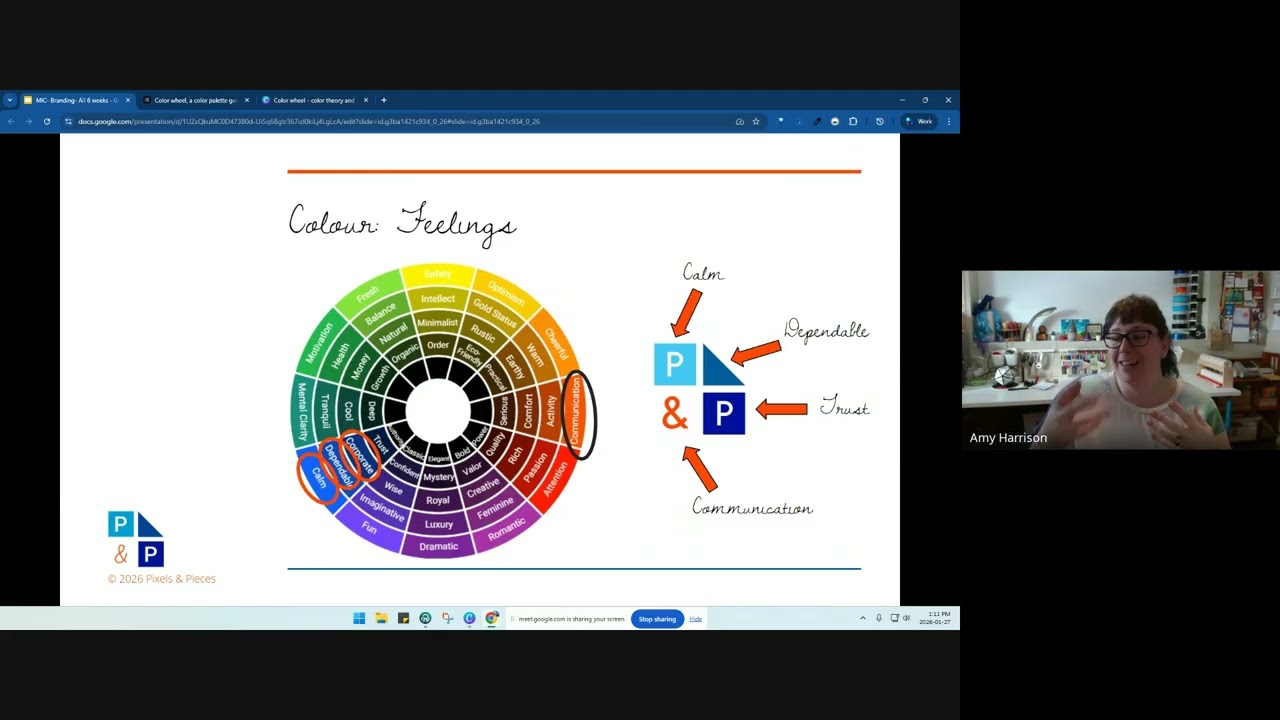Click the Romantic segment on the color wheel
This screenshot has height=720, width=1280.
[x=505, y=529]
